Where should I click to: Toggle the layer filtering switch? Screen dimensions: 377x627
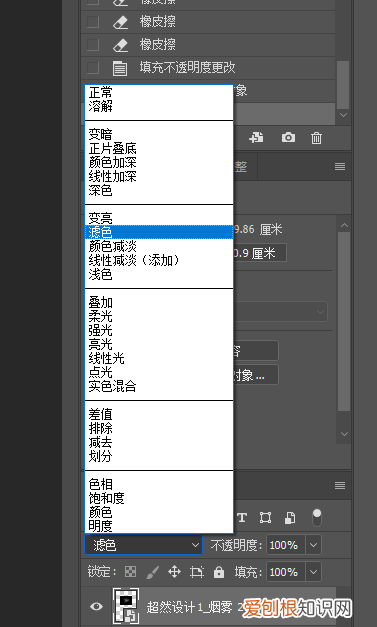(317, 517)
